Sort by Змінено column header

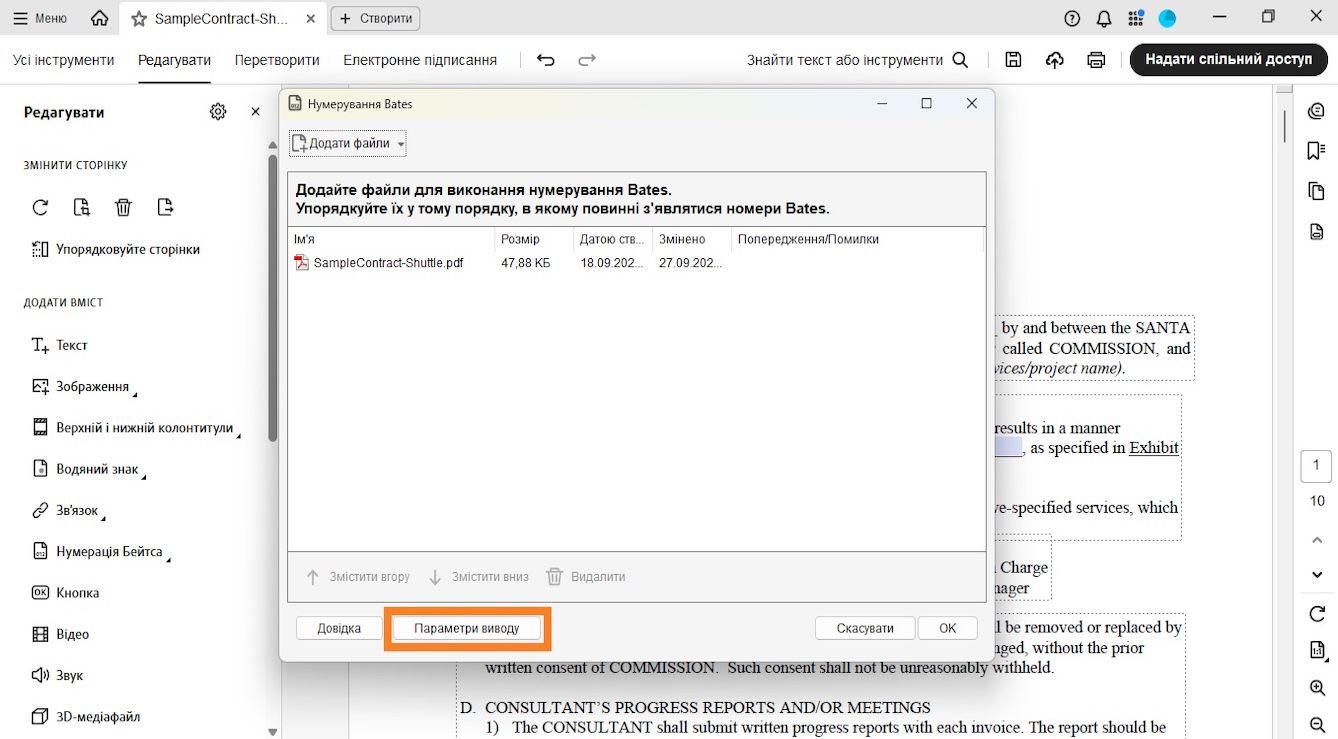click(x=691, y=239)
